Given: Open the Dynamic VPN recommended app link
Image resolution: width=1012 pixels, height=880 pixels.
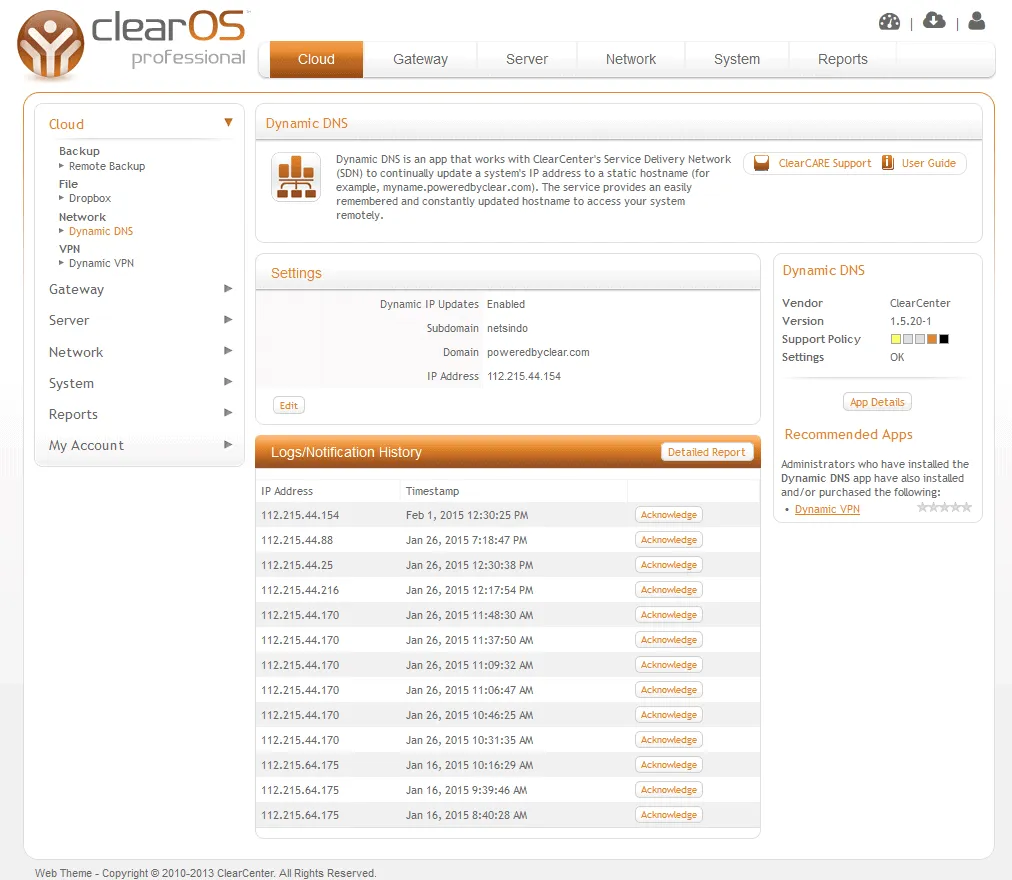Looking at the screenshot, I should [x=827, y=509].
